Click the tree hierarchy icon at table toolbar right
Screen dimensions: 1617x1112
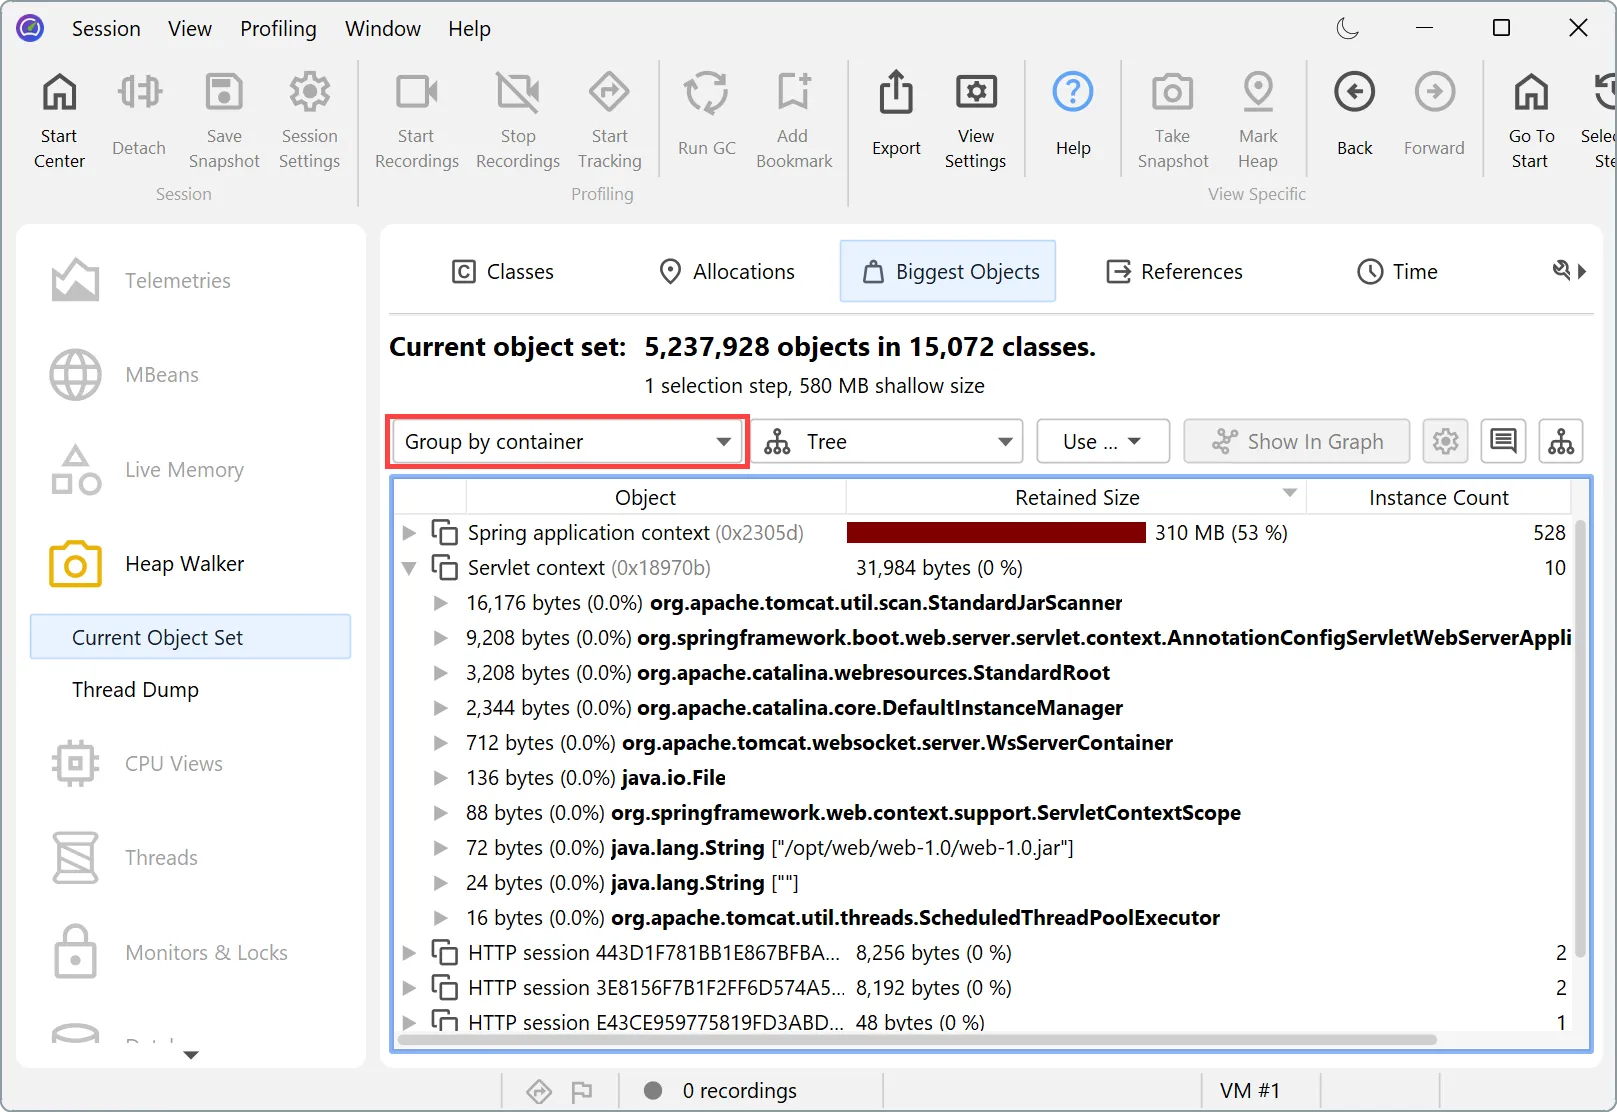[x=1561, y=442]
